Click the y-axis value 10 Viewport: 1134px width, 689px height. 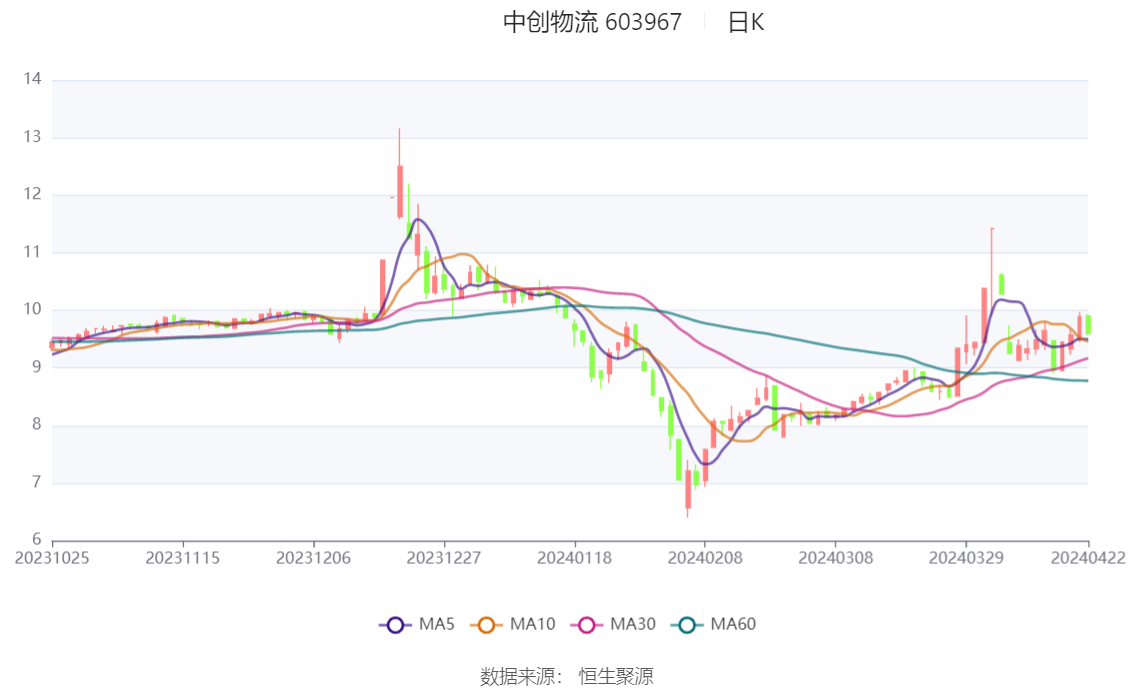point(33,309)
